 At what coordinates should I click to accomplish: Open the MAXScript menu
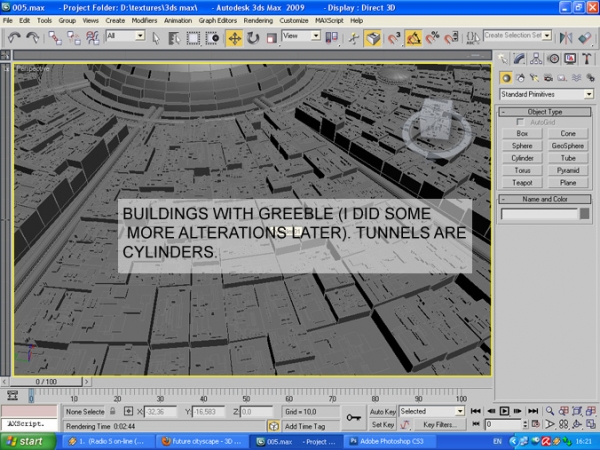coord(329,20)
